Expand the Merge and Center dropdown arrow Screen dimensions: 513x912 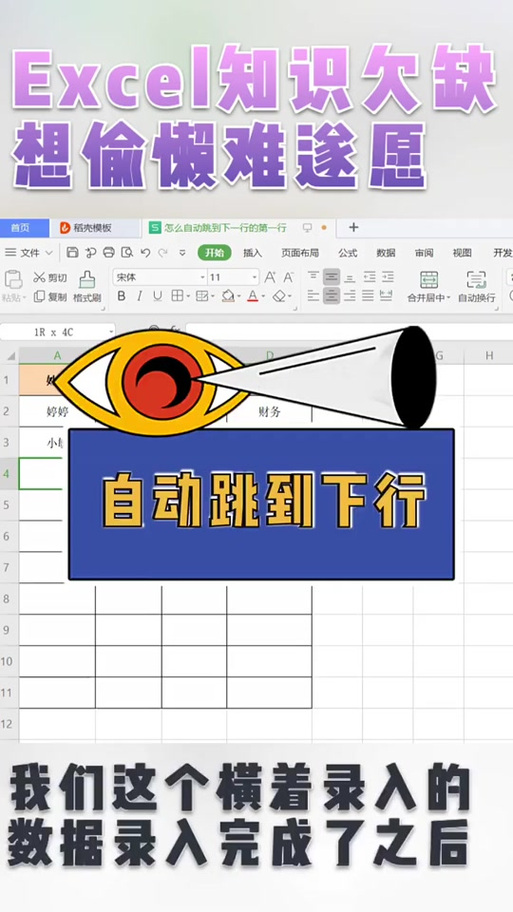pyautogui.click(x=448, y=298)
